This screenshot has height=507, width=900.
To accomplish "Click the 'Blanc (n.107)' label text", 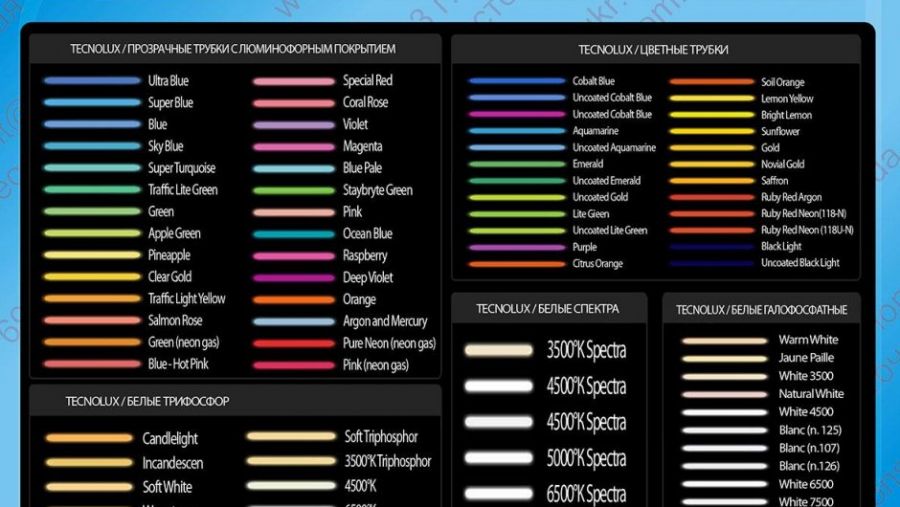I will click(x=809, y=448).
